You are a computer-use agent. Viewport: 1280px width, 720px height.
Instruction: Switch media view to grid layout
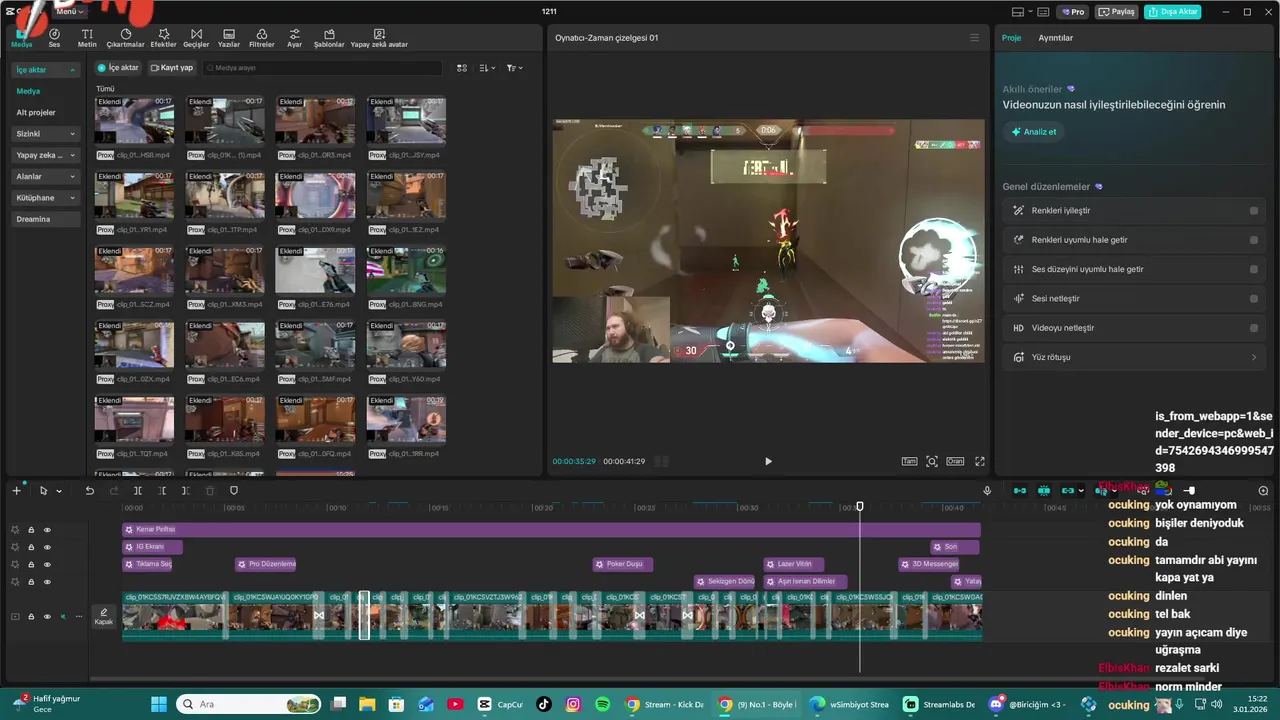point(462,68)
